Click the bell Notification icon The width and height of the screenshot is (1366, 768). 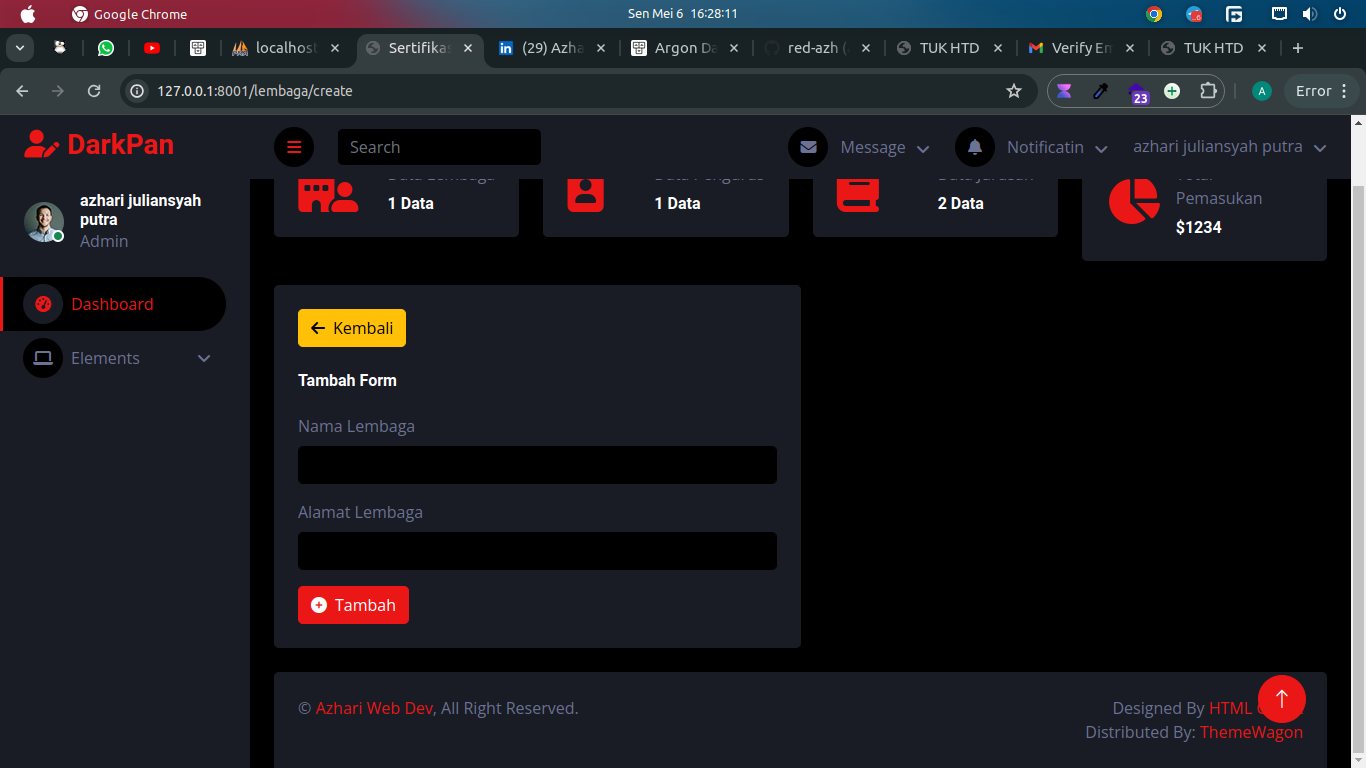[975, 147]
